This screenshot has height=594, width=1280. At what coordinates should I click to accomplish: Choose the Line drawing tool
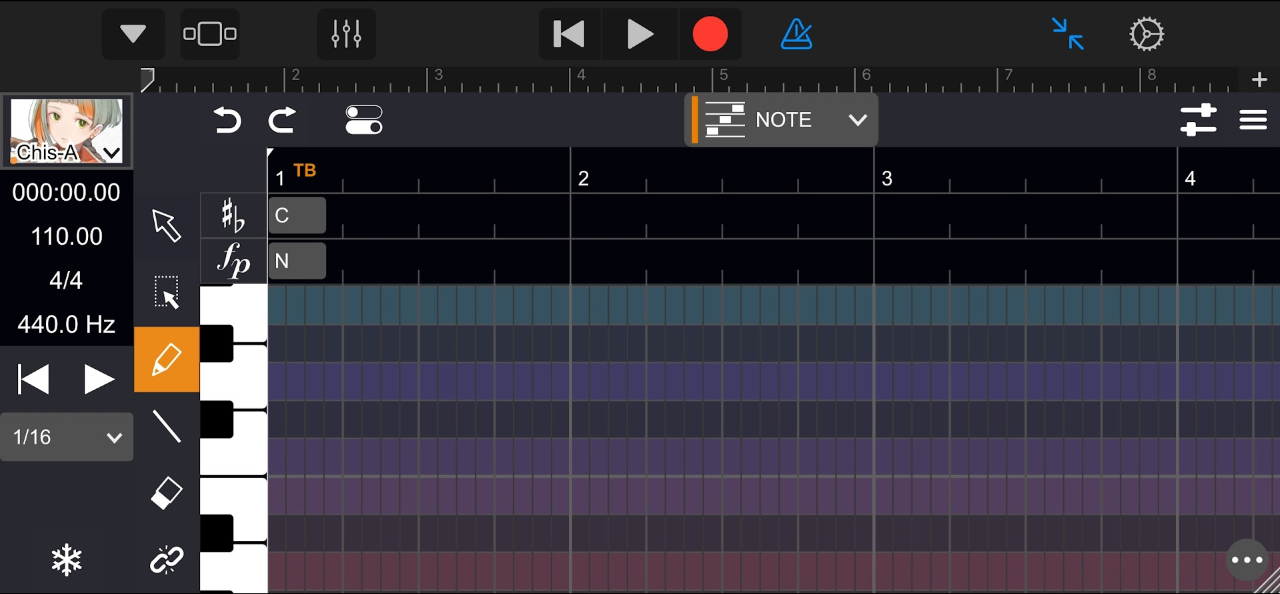(x=167, y=427)
